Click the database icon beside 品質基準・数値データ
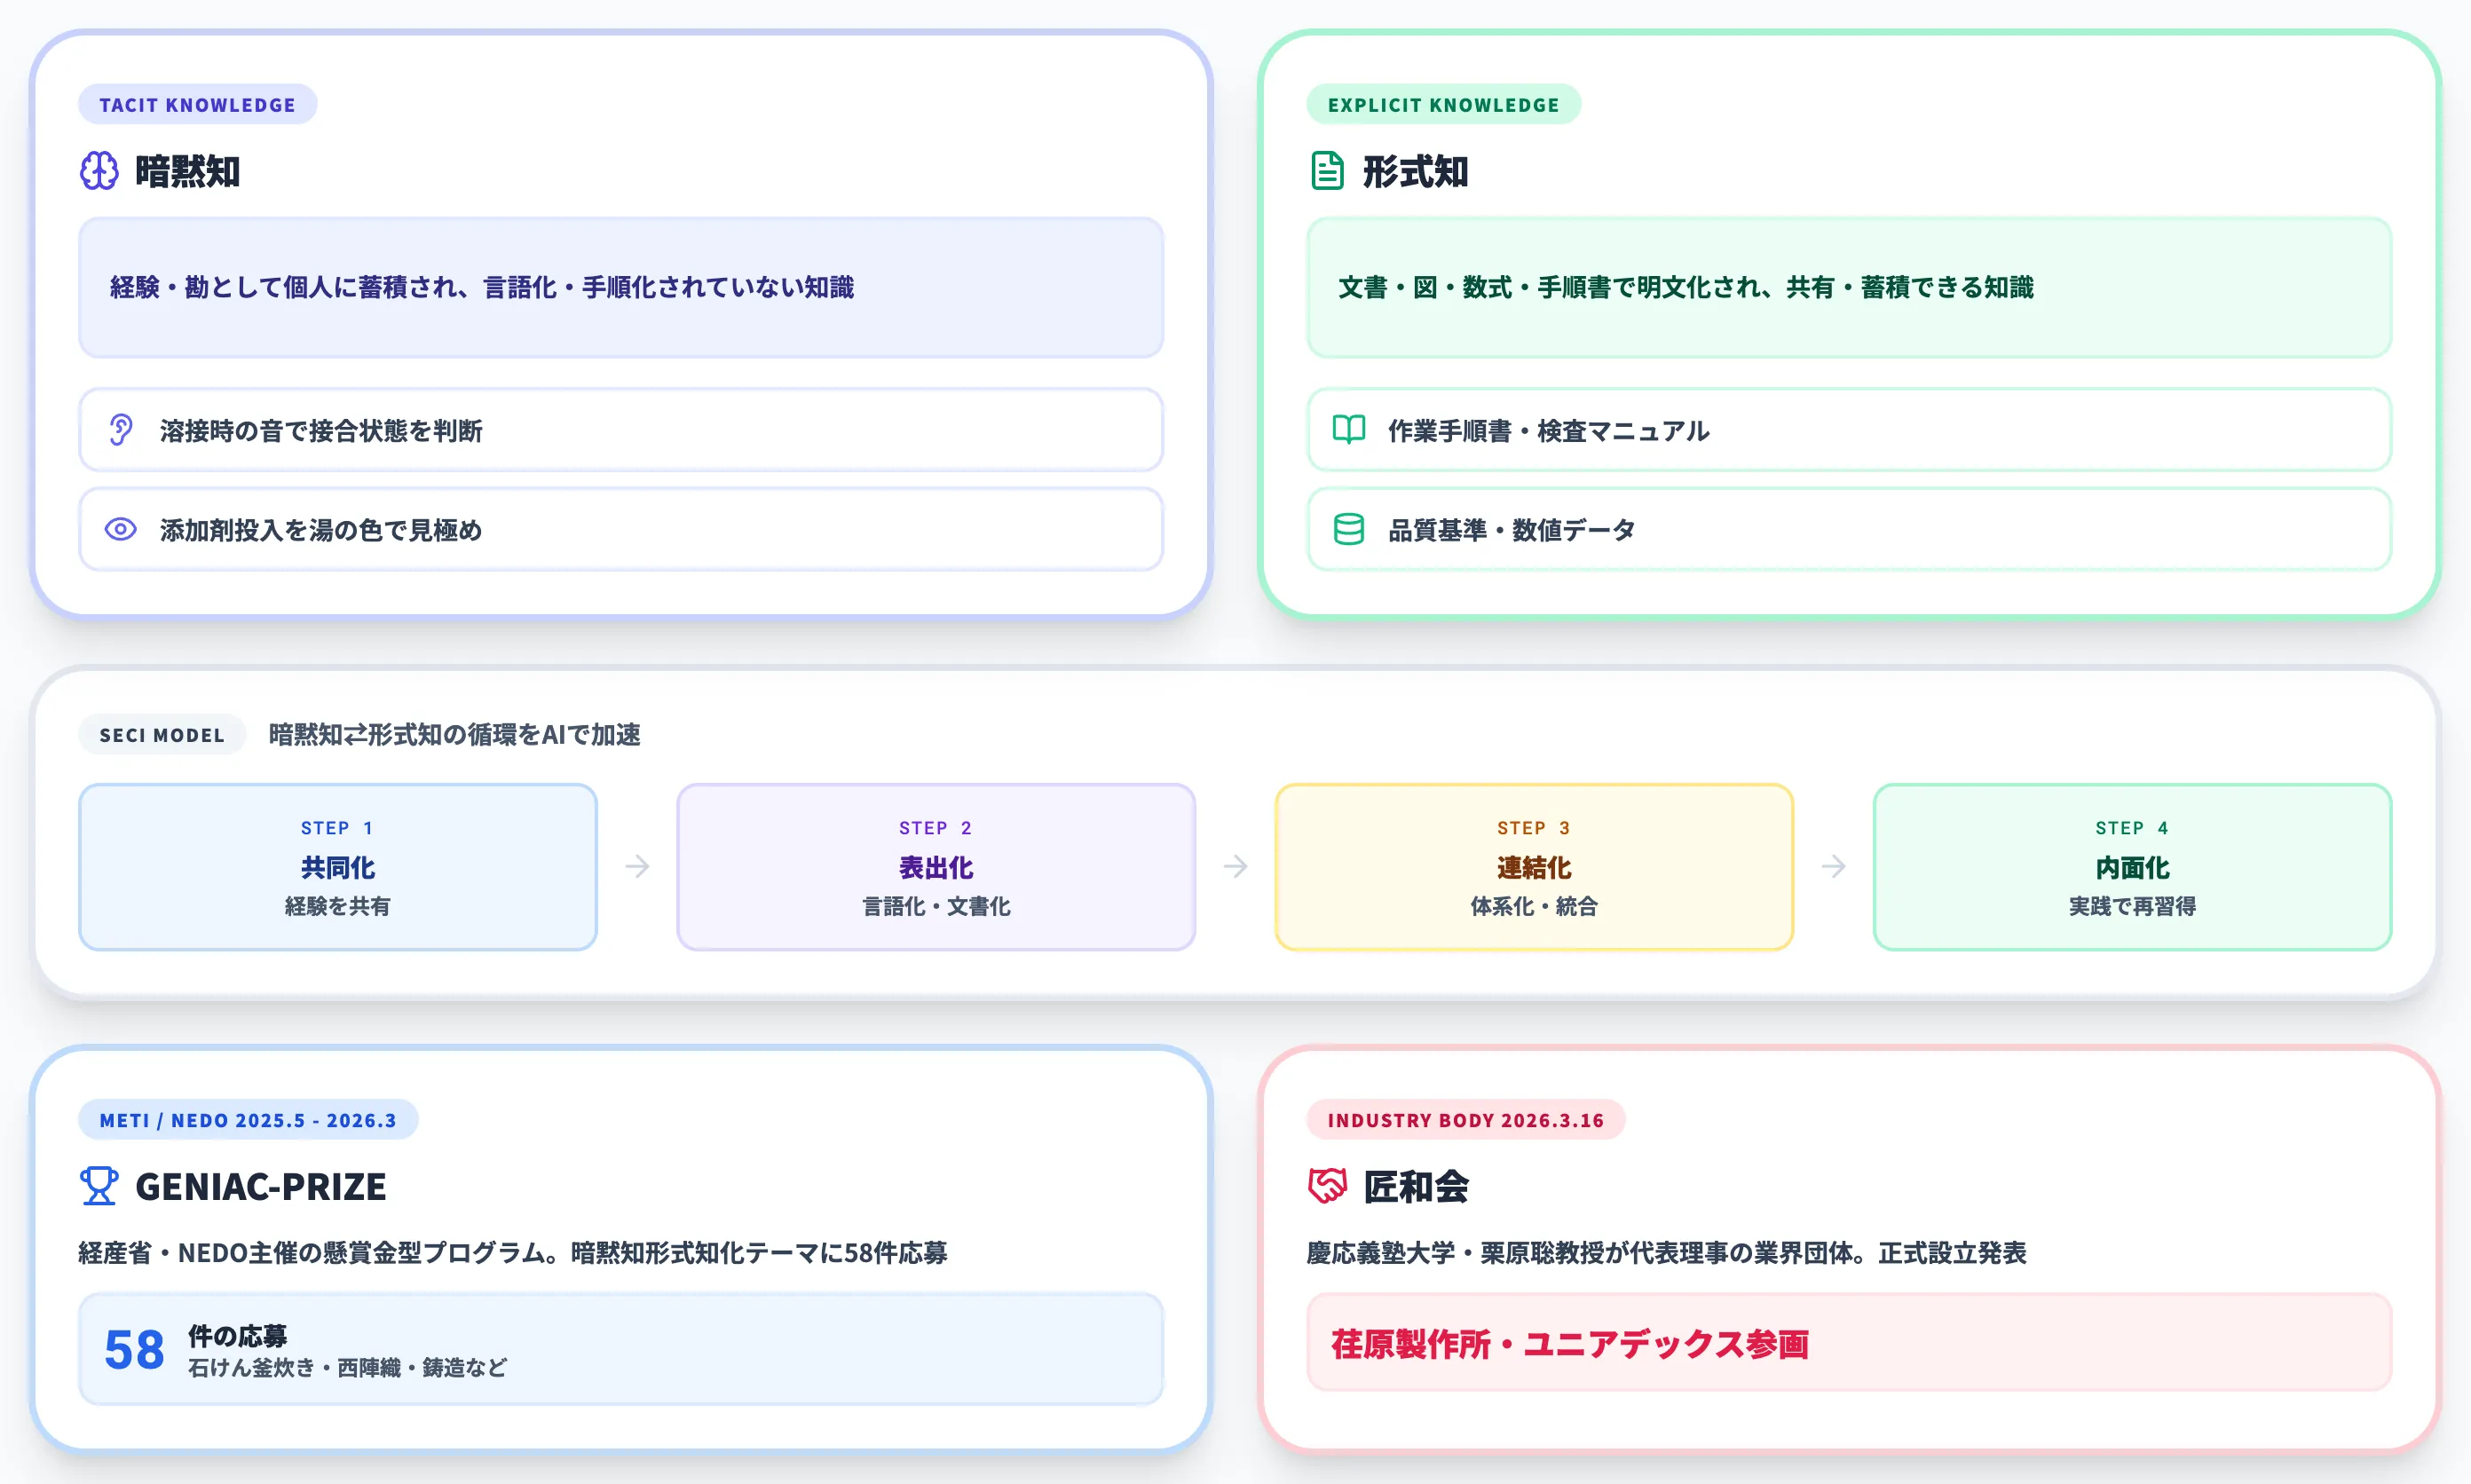This screenshot has height=1484, width=2471. coord(1347,530)
